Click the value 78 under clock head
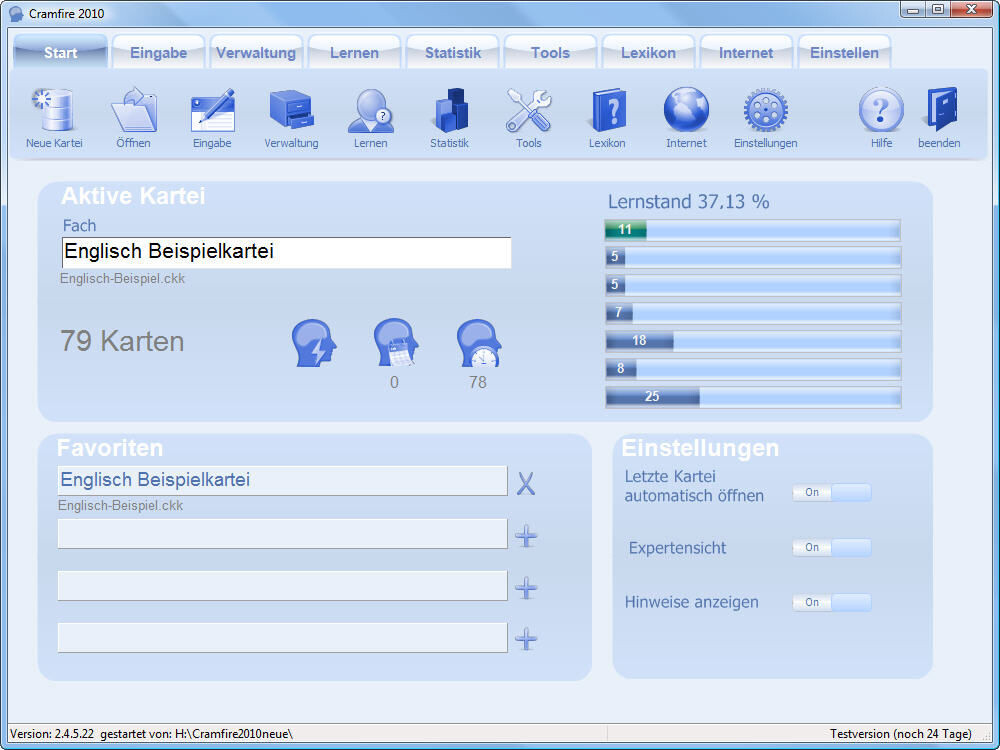1000x750 pixels. [478, 382]
